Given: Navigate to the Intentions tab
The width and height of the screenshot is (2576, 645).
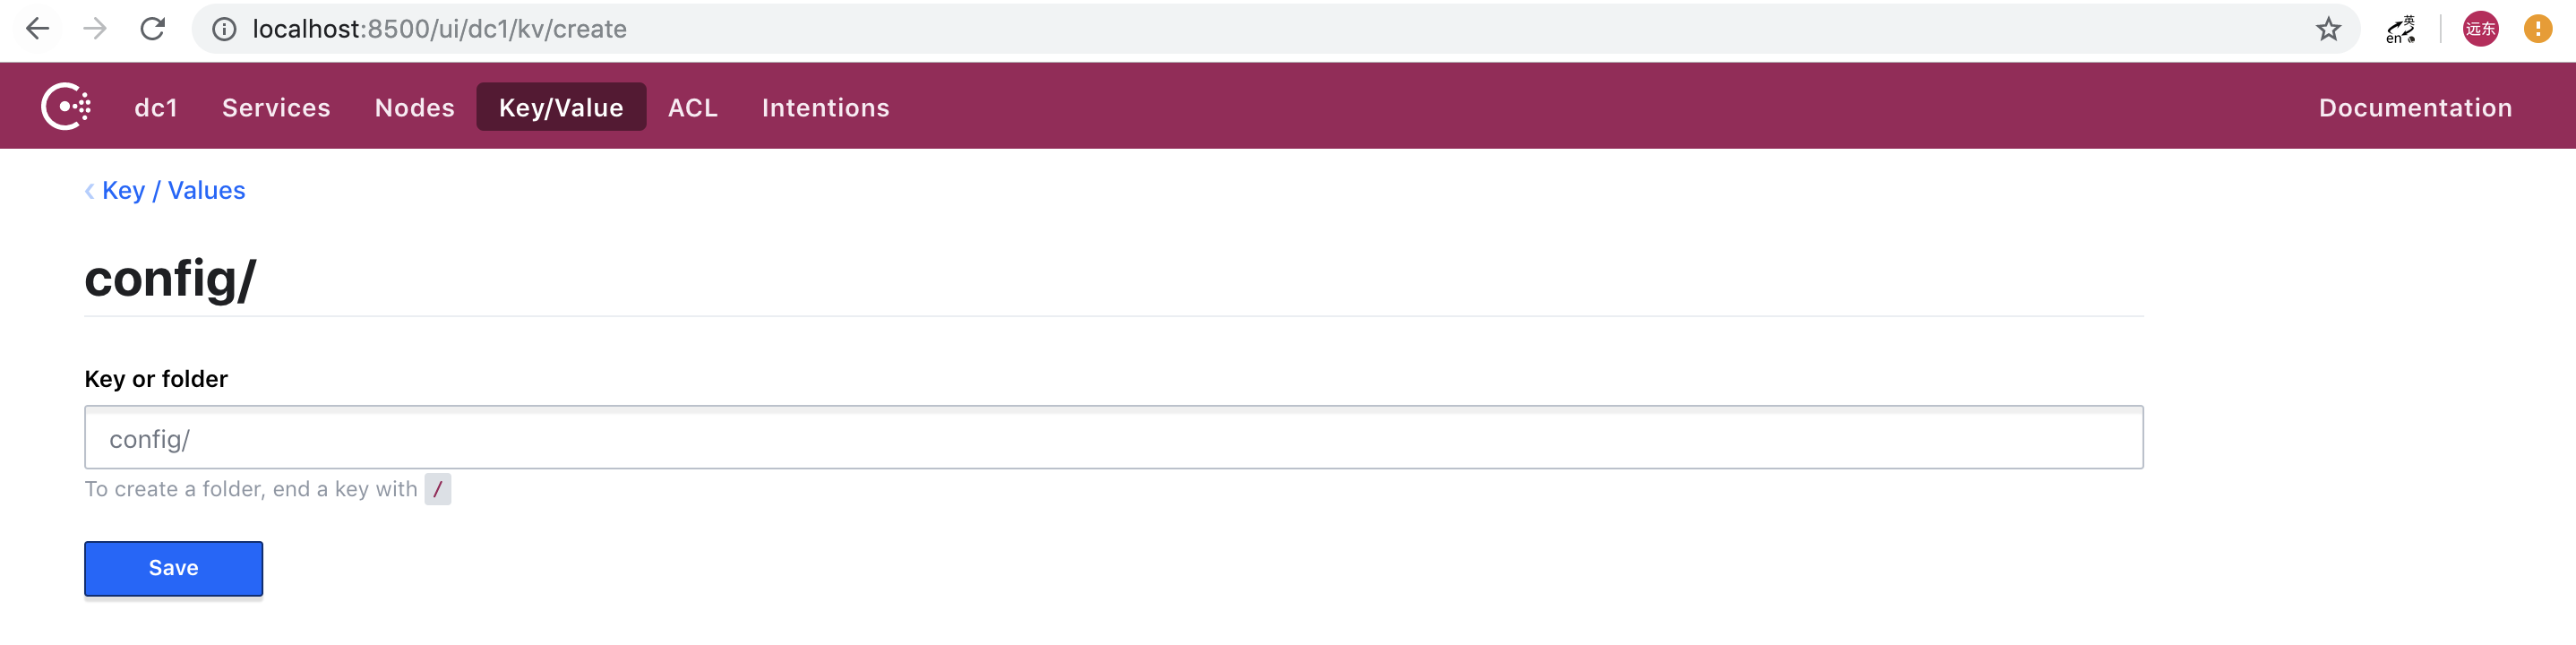Looking at the screenshot, I should tap(825, 107).
